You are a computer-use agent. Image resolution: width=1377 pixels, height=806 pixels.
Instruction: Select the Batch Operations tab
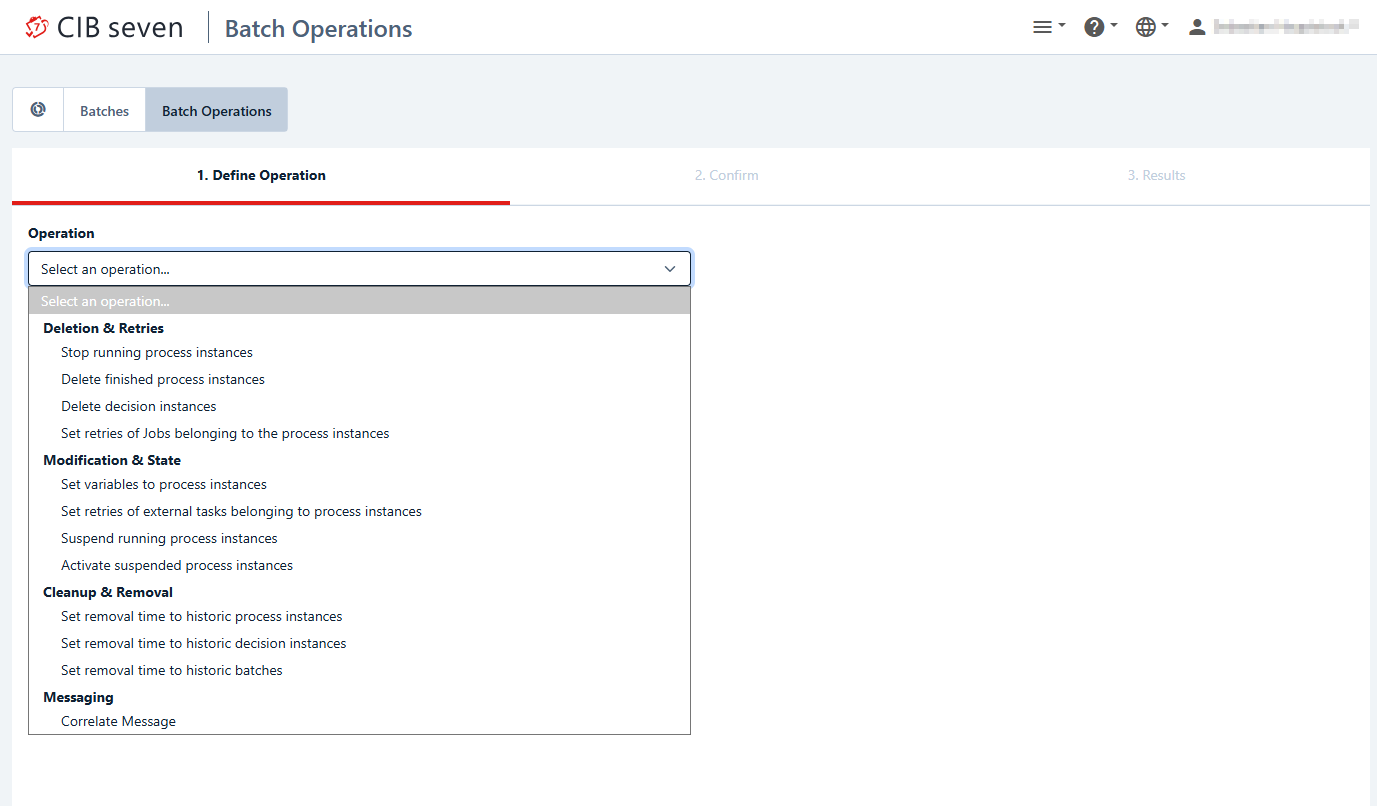click(217, 111)
